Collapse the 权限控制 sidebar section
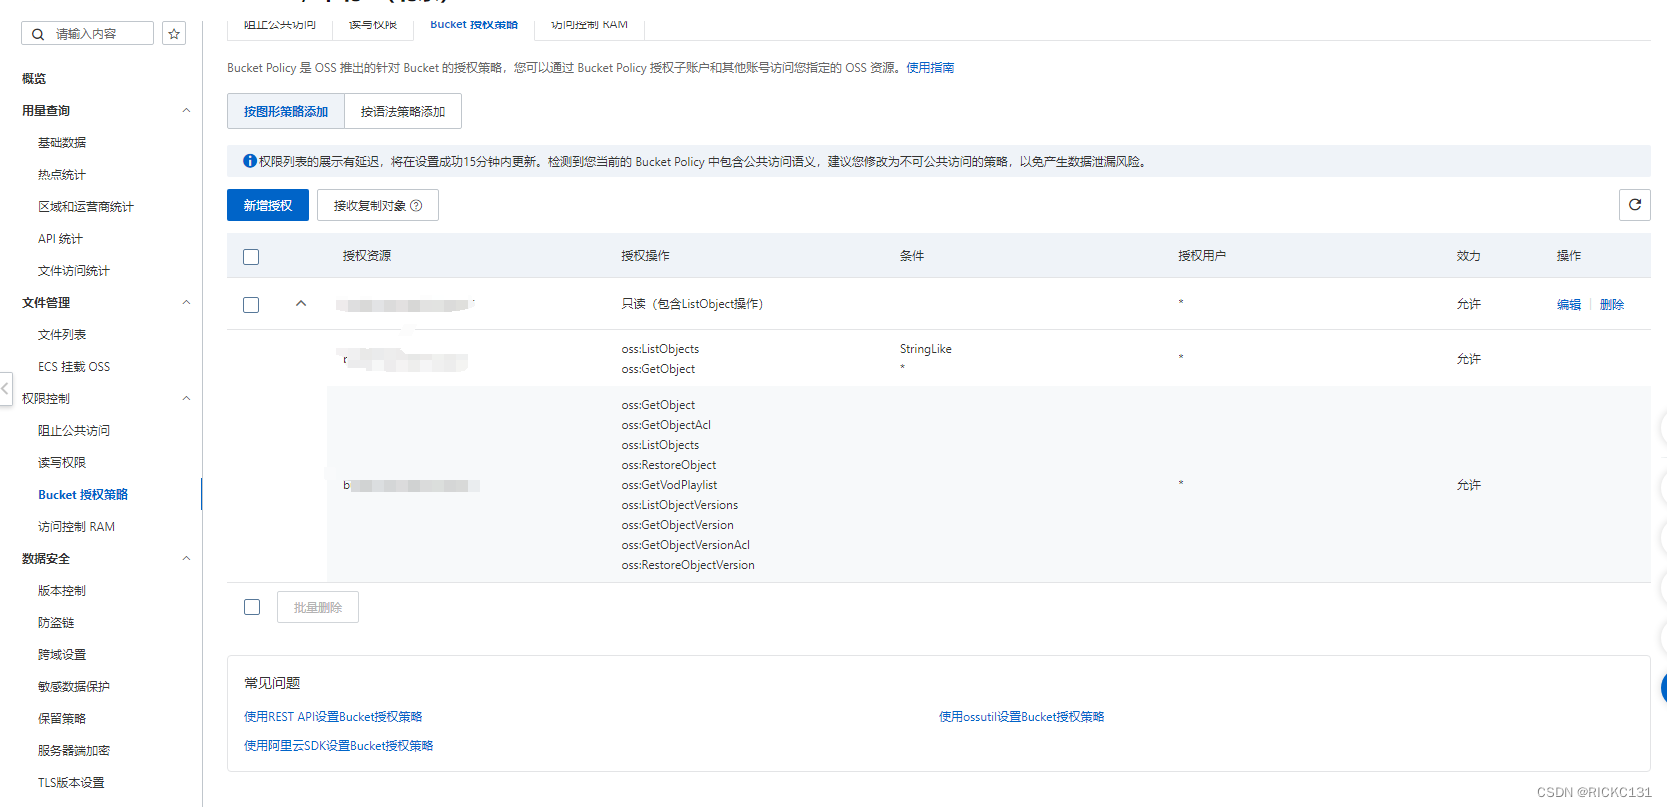1667x807 pixels. tap(186, 398)
